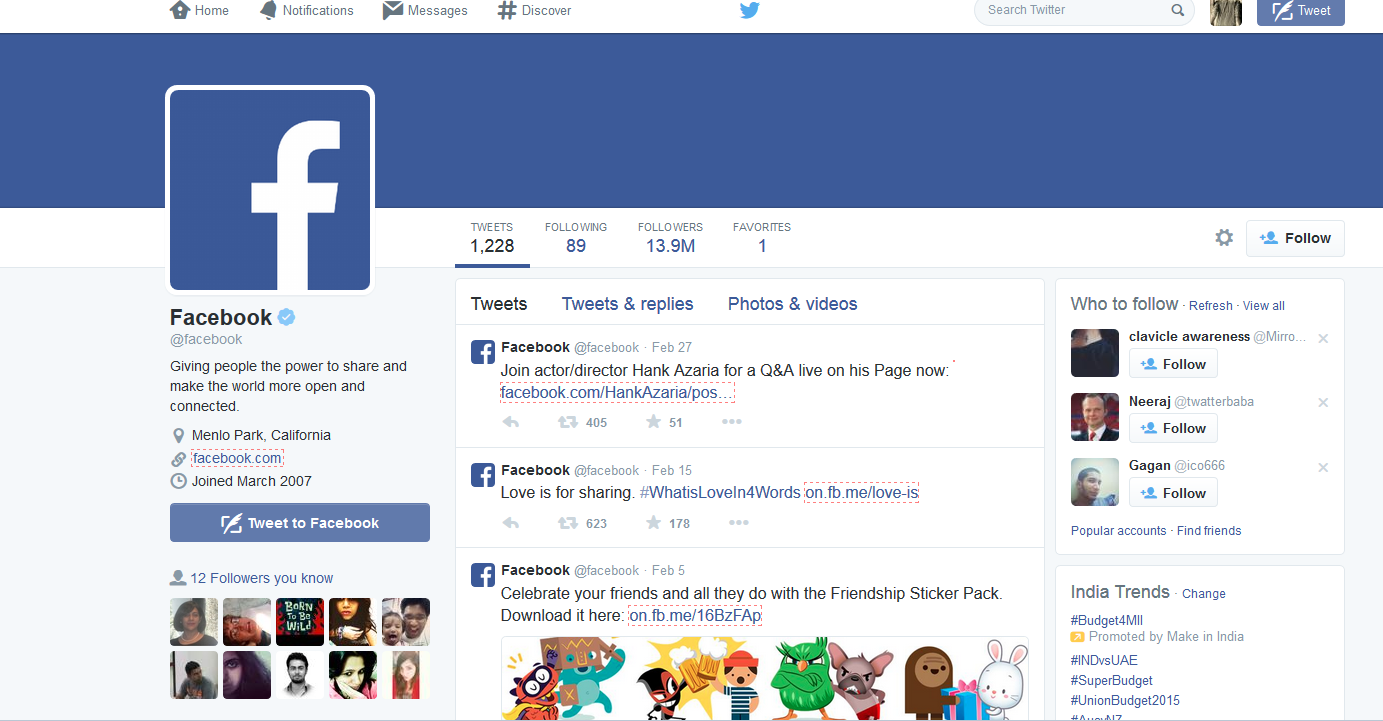Click Facebook avatar on the Feb 27 tweet
The width and height of the screenshot is (1383, 721).
[483, 351]
